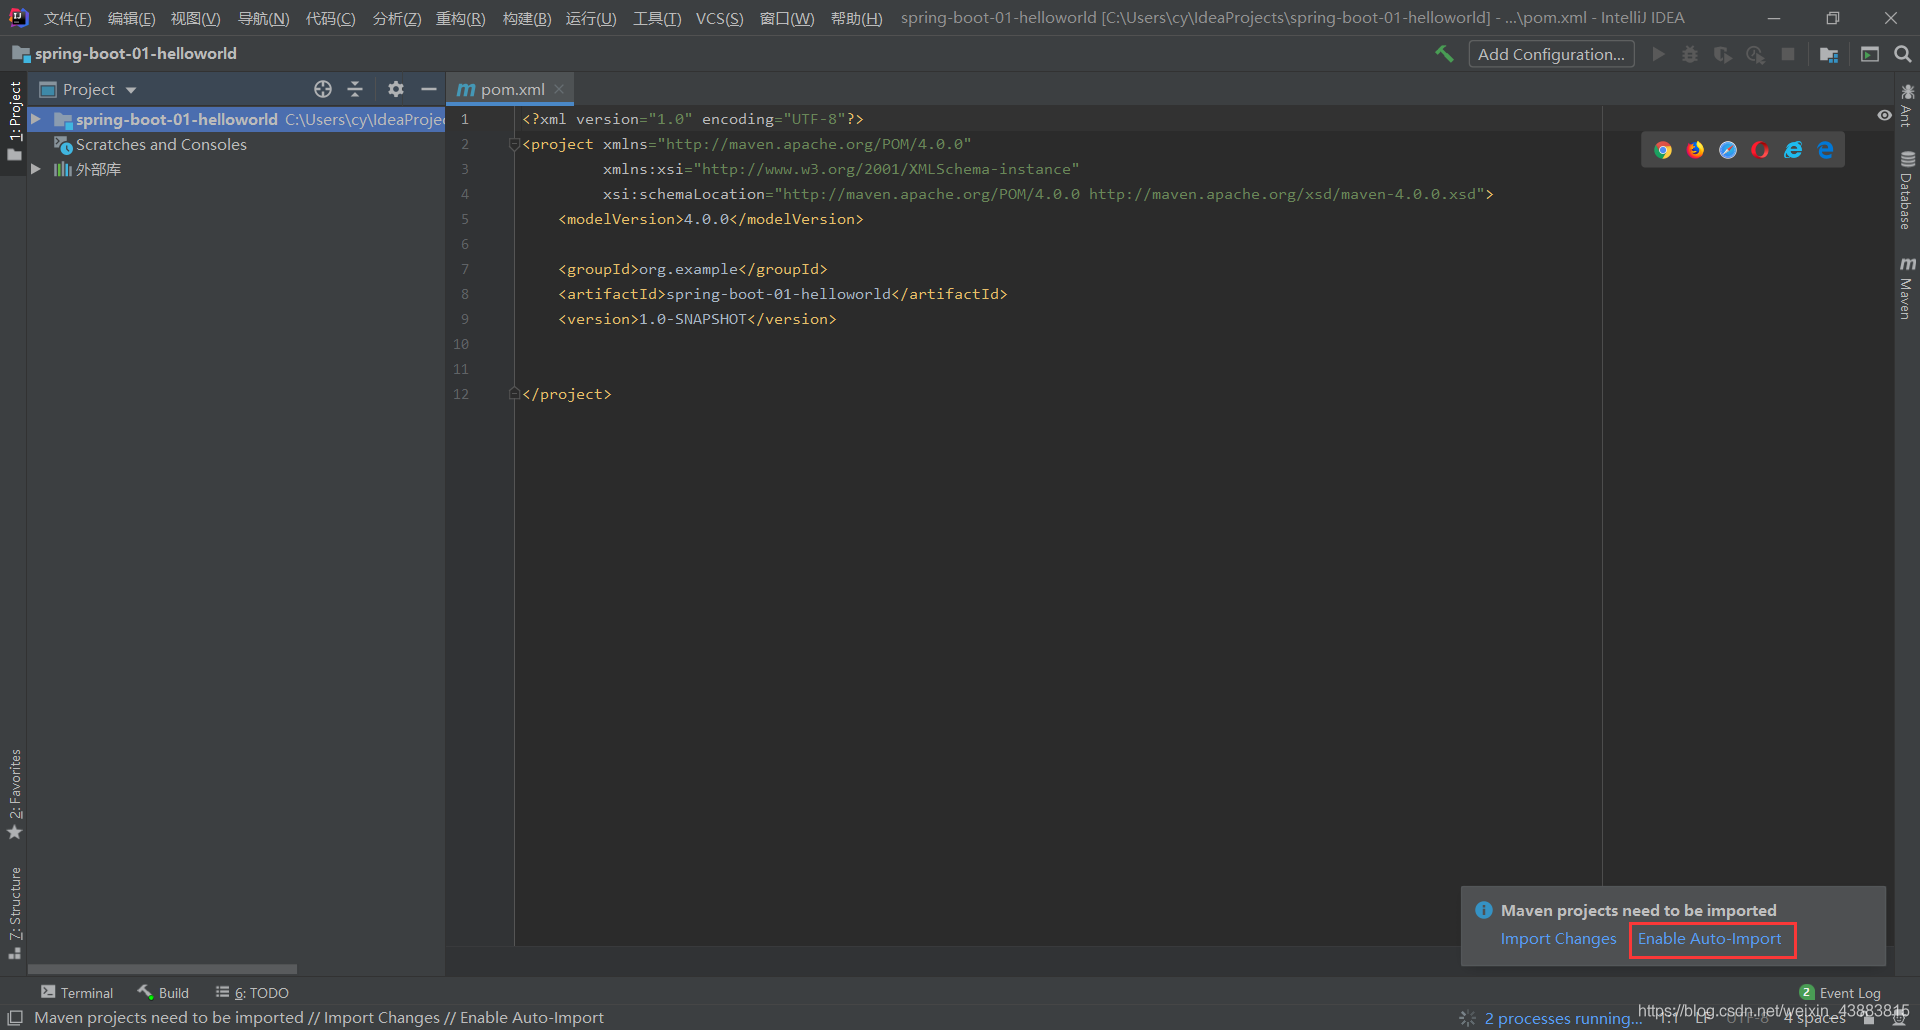Toggle the read-only lock icon in status bar
1920x1030 pixels.
coord(1868,1019)
